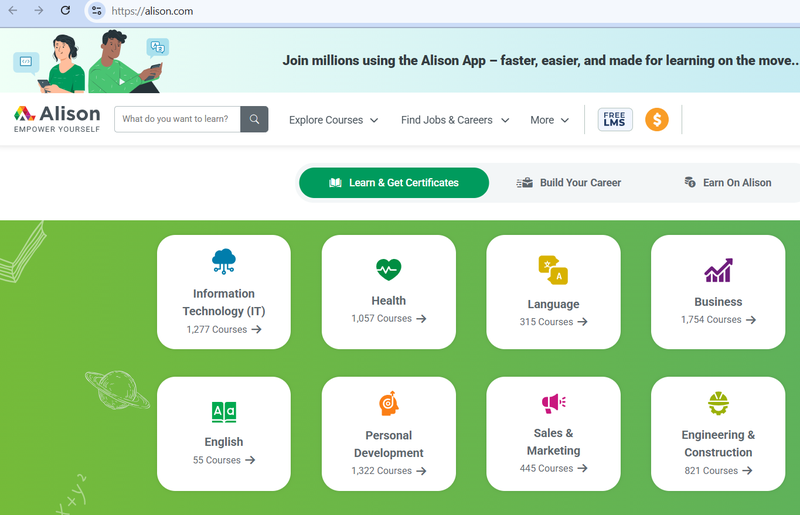Click the Alison logo
The image size is (800, 515).
tap(57, 119)
